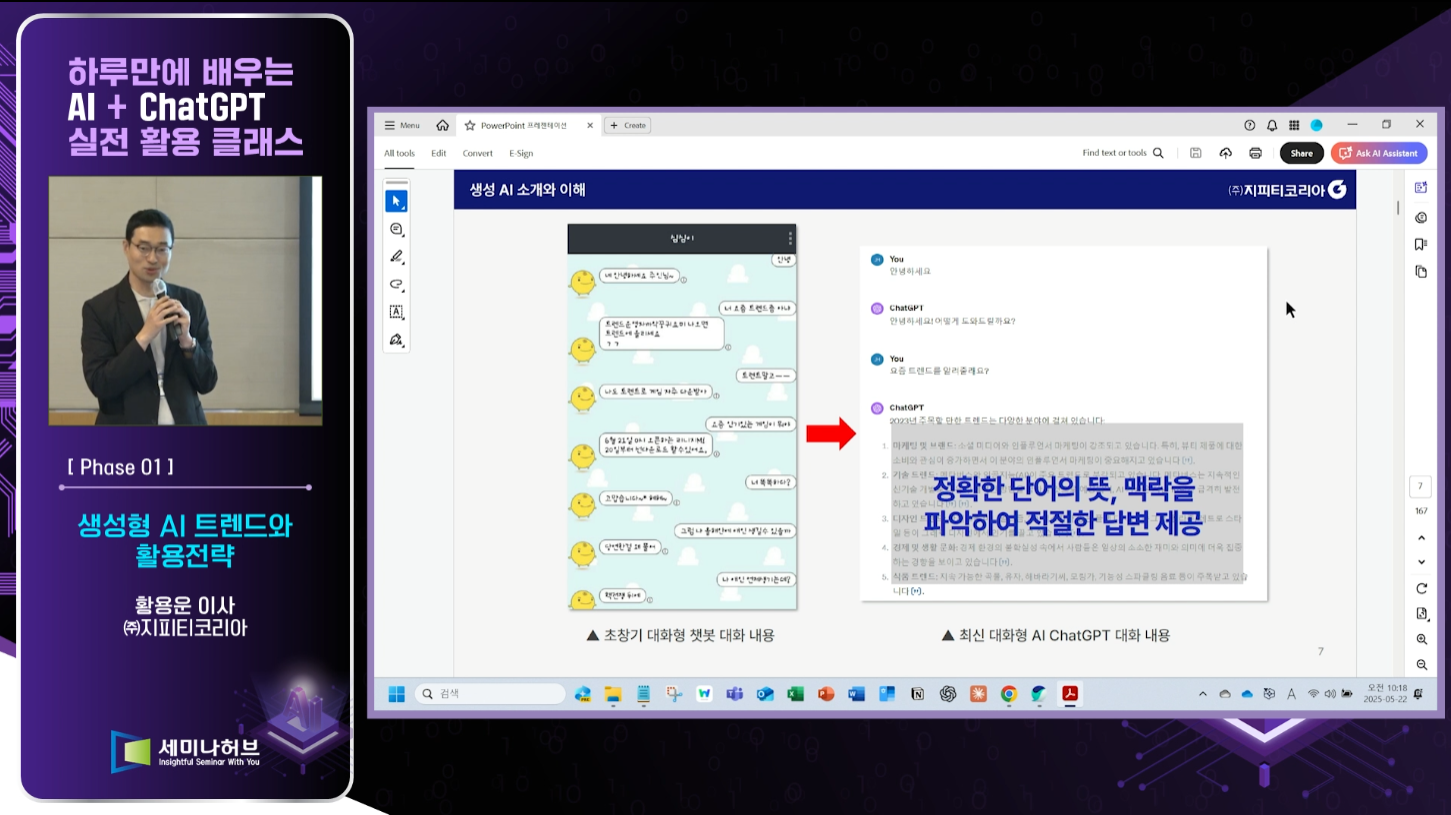Click the Save floppy disk icon
The width and height of the screenshot is (1451, 815).
pyautogui.click(x=1195, y=153)
